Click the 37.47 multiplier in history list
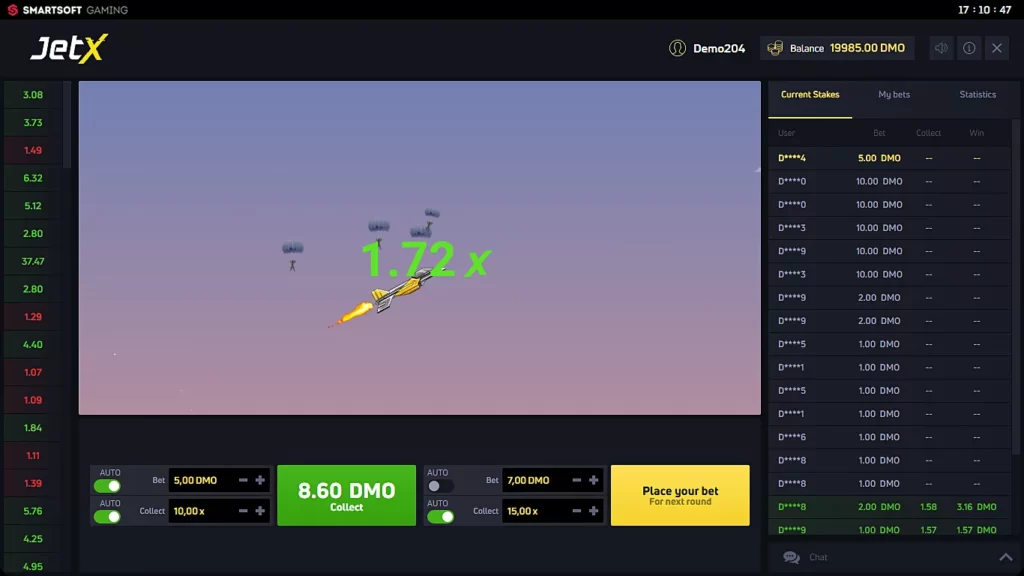This screenshot has width=1024, height=576. pyautogui.click(x=33, y=261)
